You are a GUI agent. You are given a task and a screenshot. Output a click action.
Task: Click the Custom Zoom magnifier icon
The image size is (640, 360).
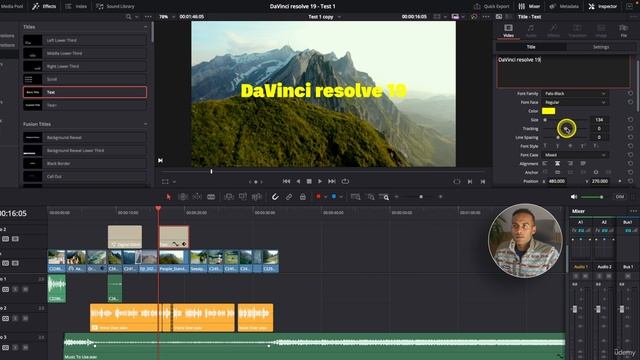384,197
